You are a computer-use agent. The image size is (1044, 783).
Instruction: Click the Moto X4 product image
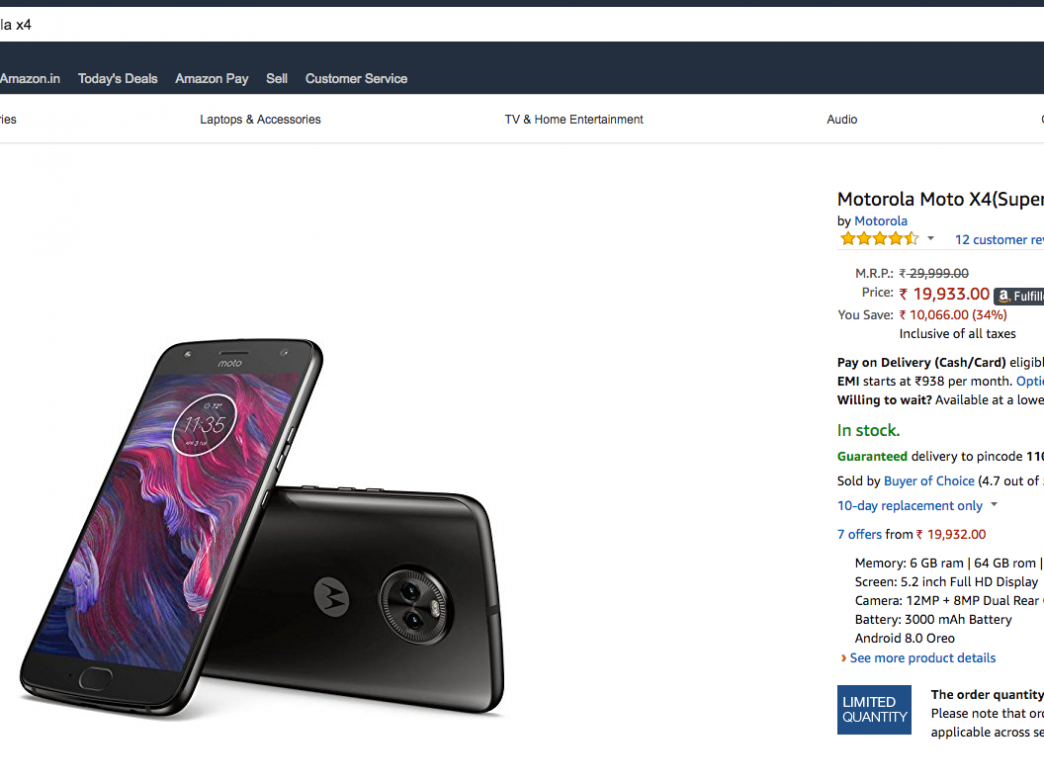click(262, 530)
